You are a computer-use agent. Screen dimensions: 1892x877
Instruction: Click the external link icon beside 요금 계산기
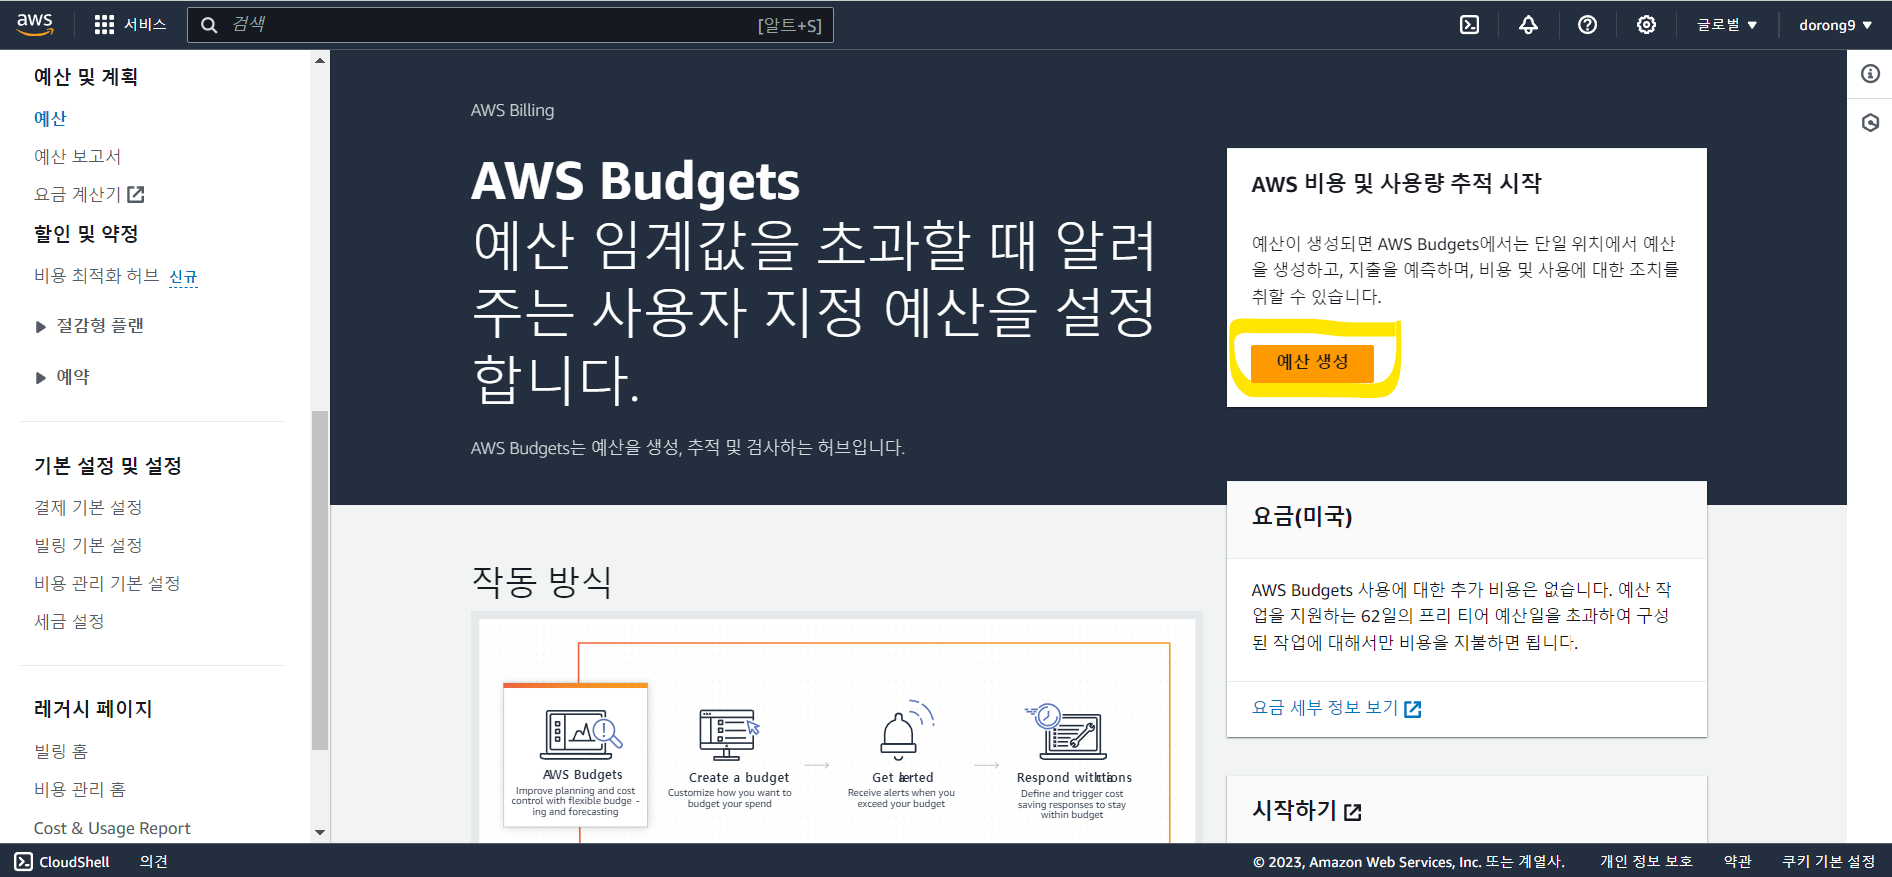136,194
